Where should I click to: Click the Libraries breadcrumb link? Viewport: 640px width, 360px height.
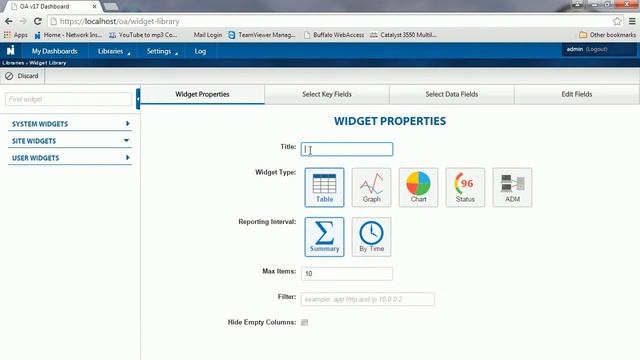(x=13, y=63)
